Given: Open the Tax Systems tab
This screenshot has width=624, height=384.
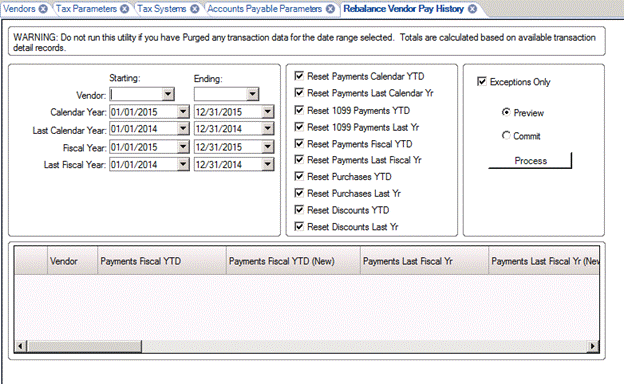Looking at the screenshot, I should 162,9.
